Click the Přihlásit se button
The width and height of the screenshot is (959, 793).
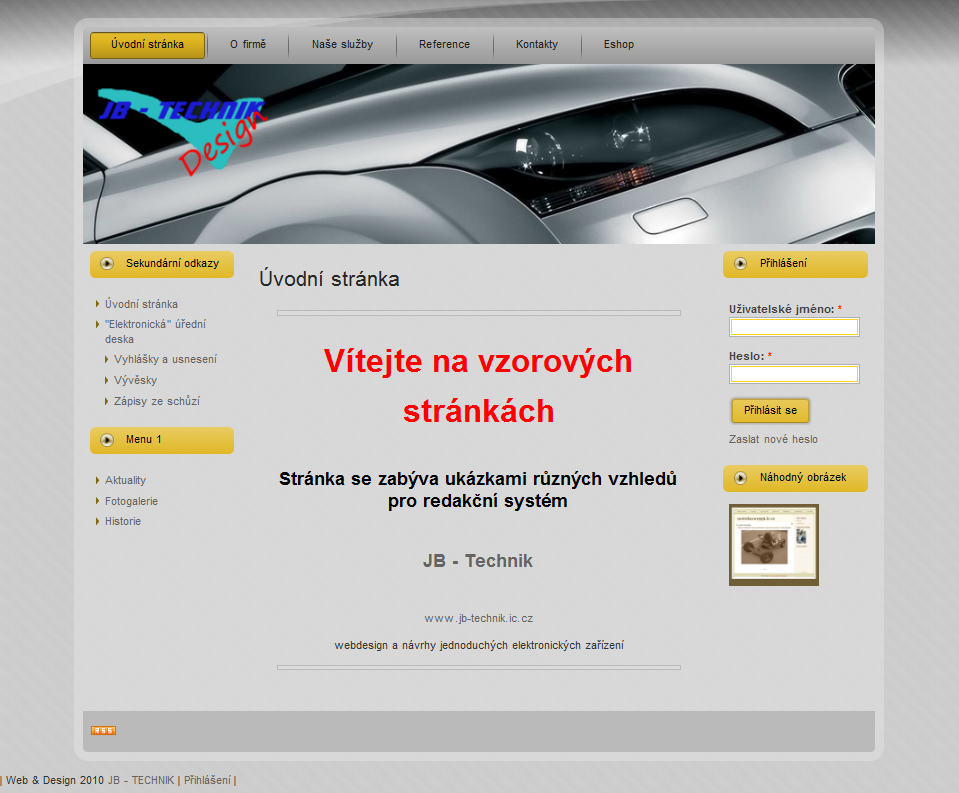point(771,411)
